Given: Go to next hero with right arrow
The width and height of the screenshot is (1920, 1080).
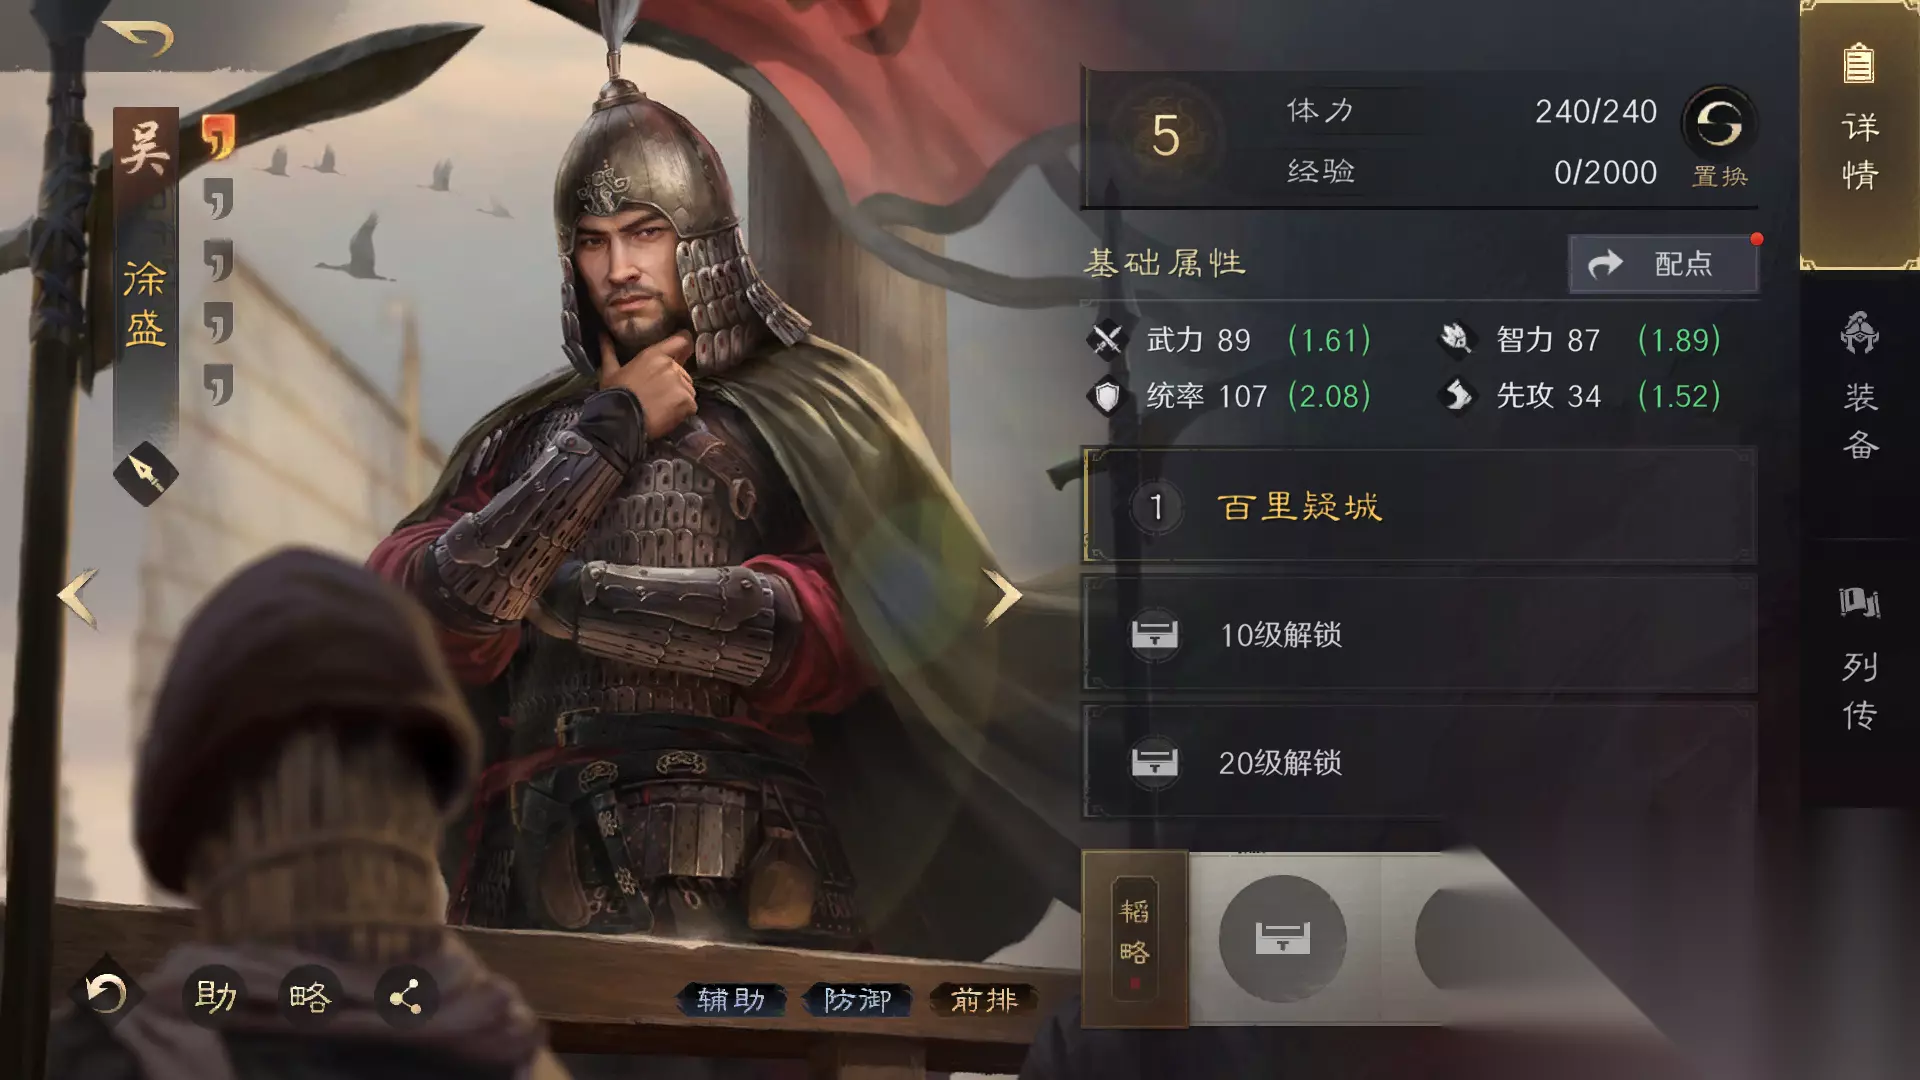Looking at the screenshot, I should point(1002,597).
